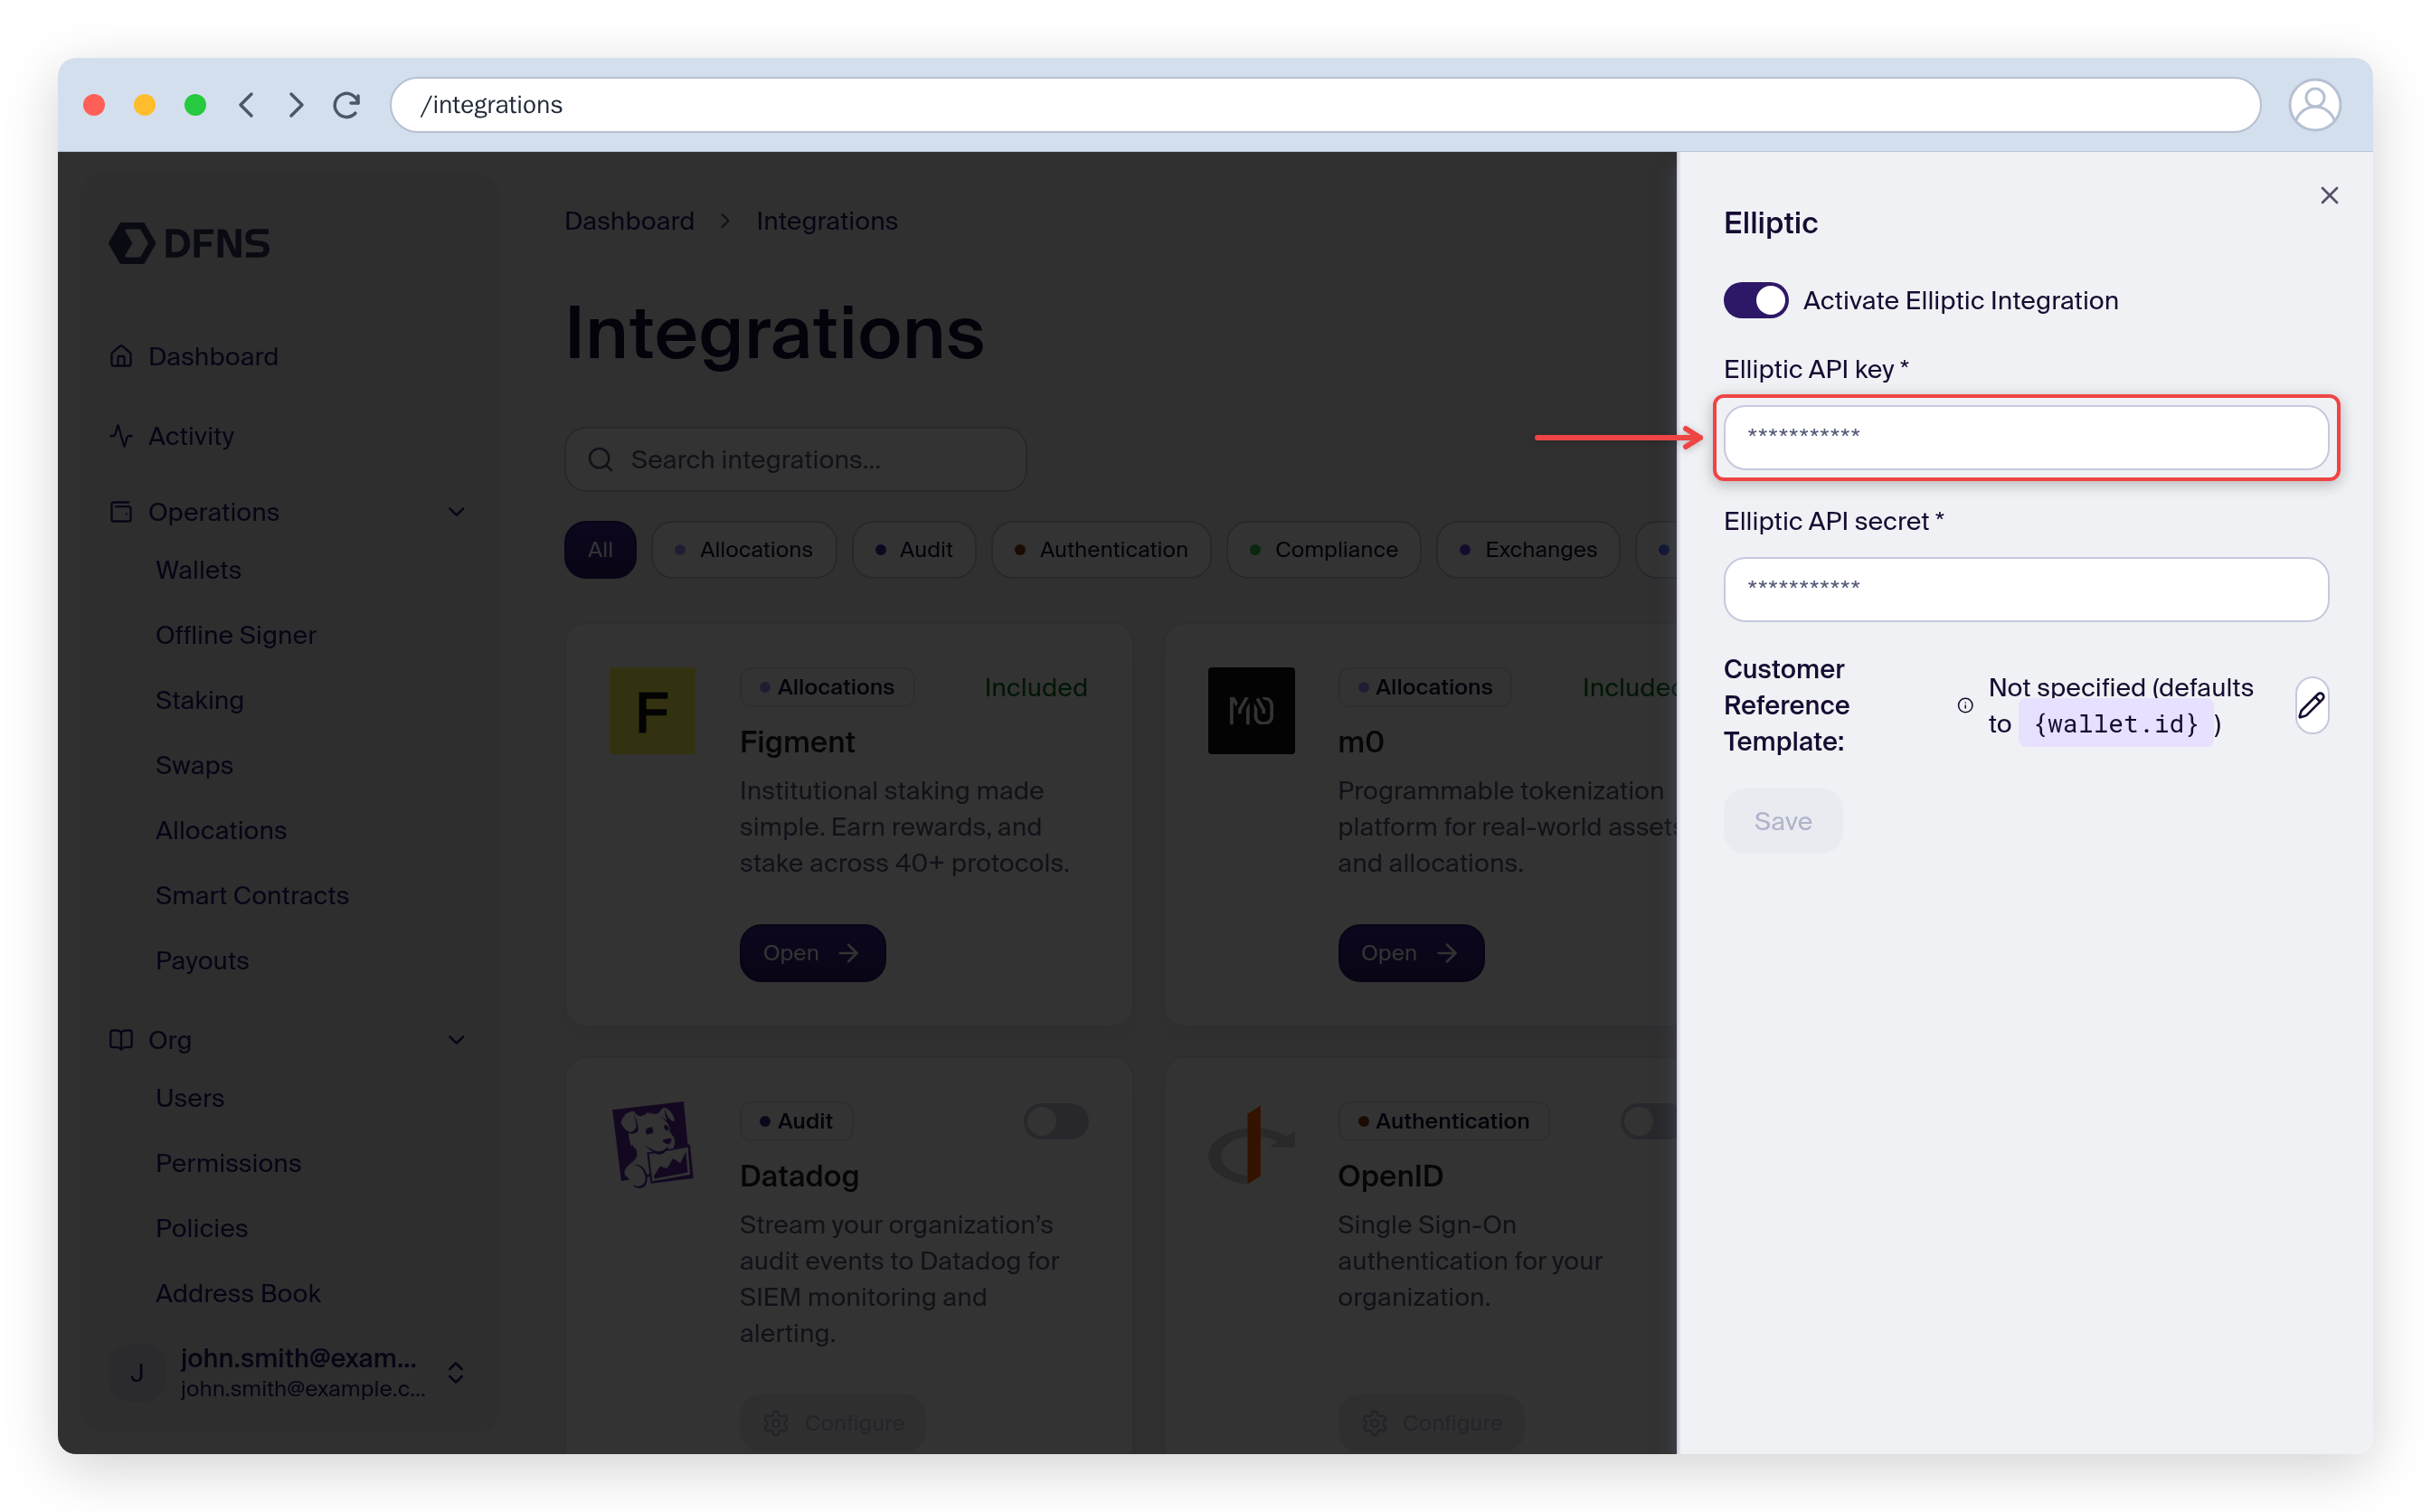Select the All filter chip
Screen dimensions: 2431x1512
(x=600, y=550)
